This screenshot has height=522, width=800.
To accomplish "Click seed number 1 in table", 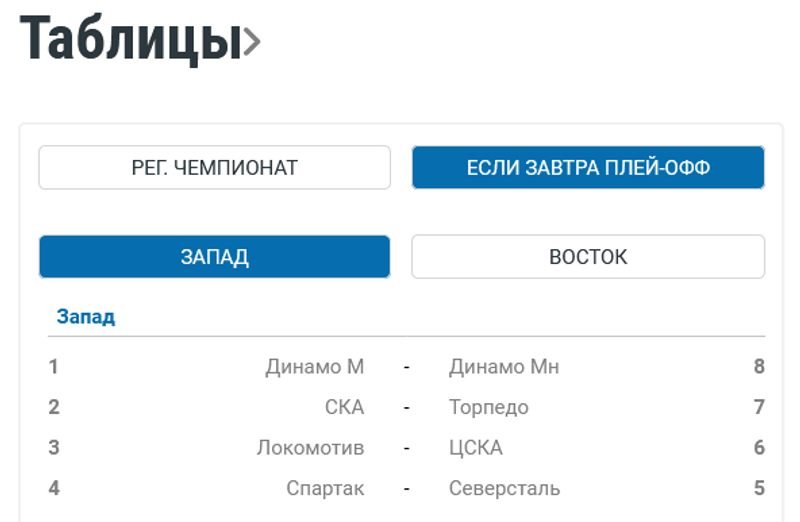I will pos(54,367).
